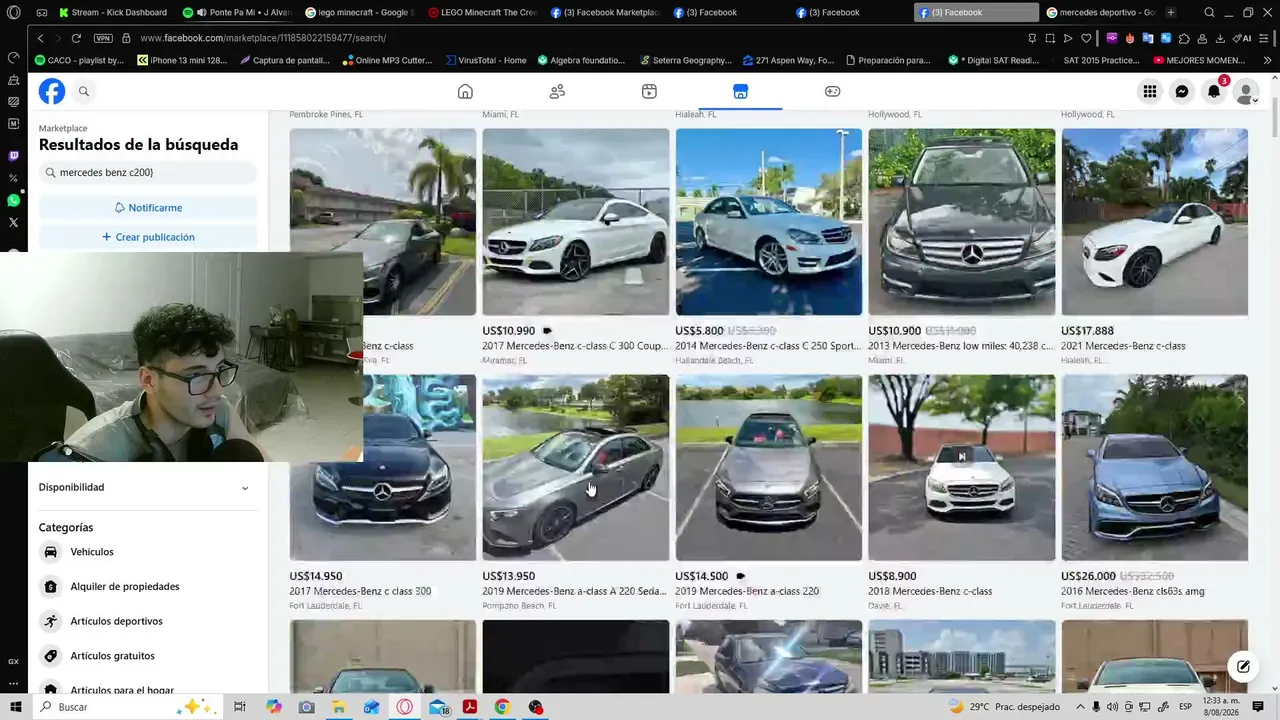
Task: Open the account profile avatar menu
Action: click(x=1246, y=92)
